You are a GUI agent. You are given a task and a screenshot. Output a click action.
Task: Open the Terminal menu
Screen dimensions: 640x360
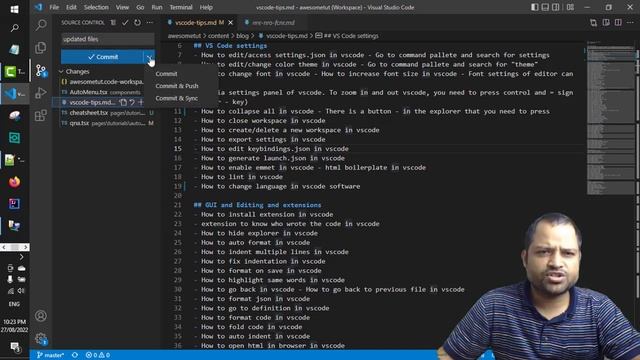point(181,7)
